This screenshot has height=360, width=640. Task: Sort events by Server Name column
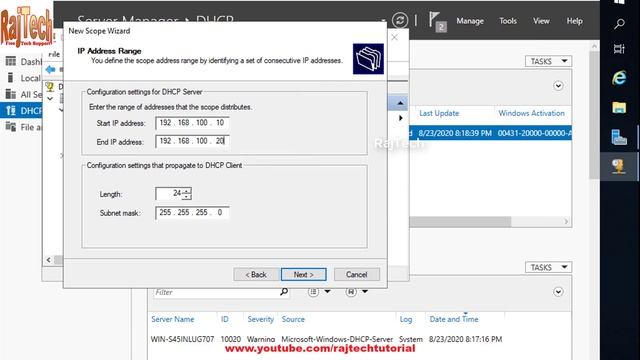point(173,319)
